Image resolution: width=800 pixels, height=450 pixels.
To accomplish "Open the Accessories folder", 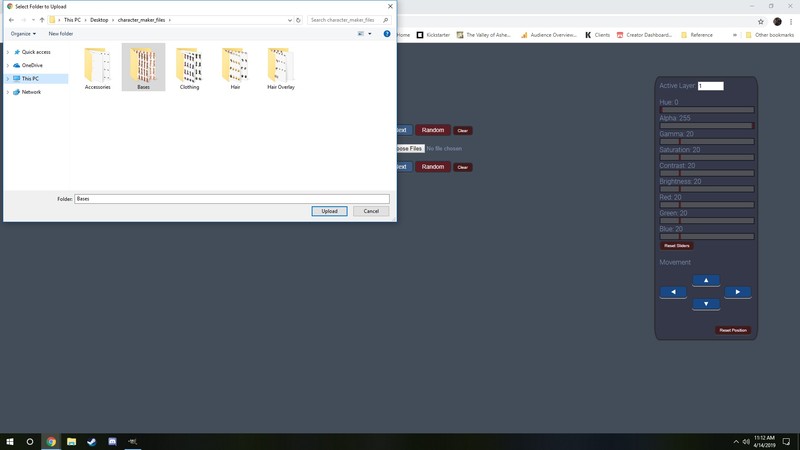I will pyautogui.click(x=97, y=68).
